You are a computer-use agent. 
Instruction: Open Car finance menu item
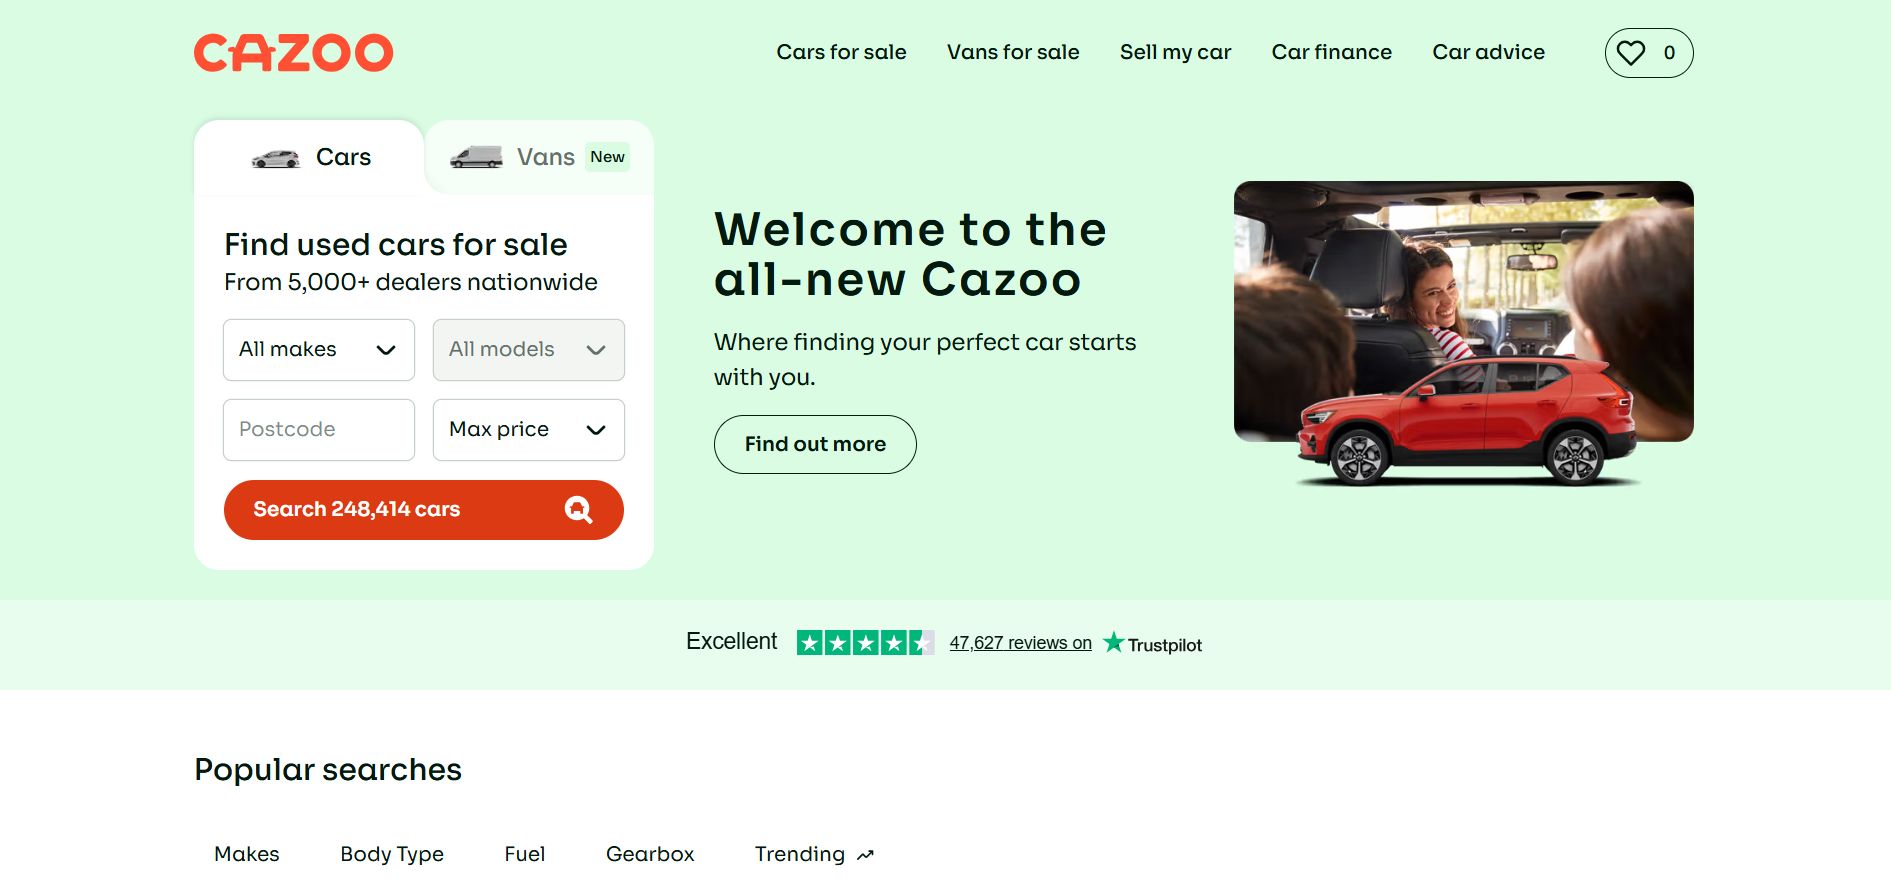coord(1331,52)
